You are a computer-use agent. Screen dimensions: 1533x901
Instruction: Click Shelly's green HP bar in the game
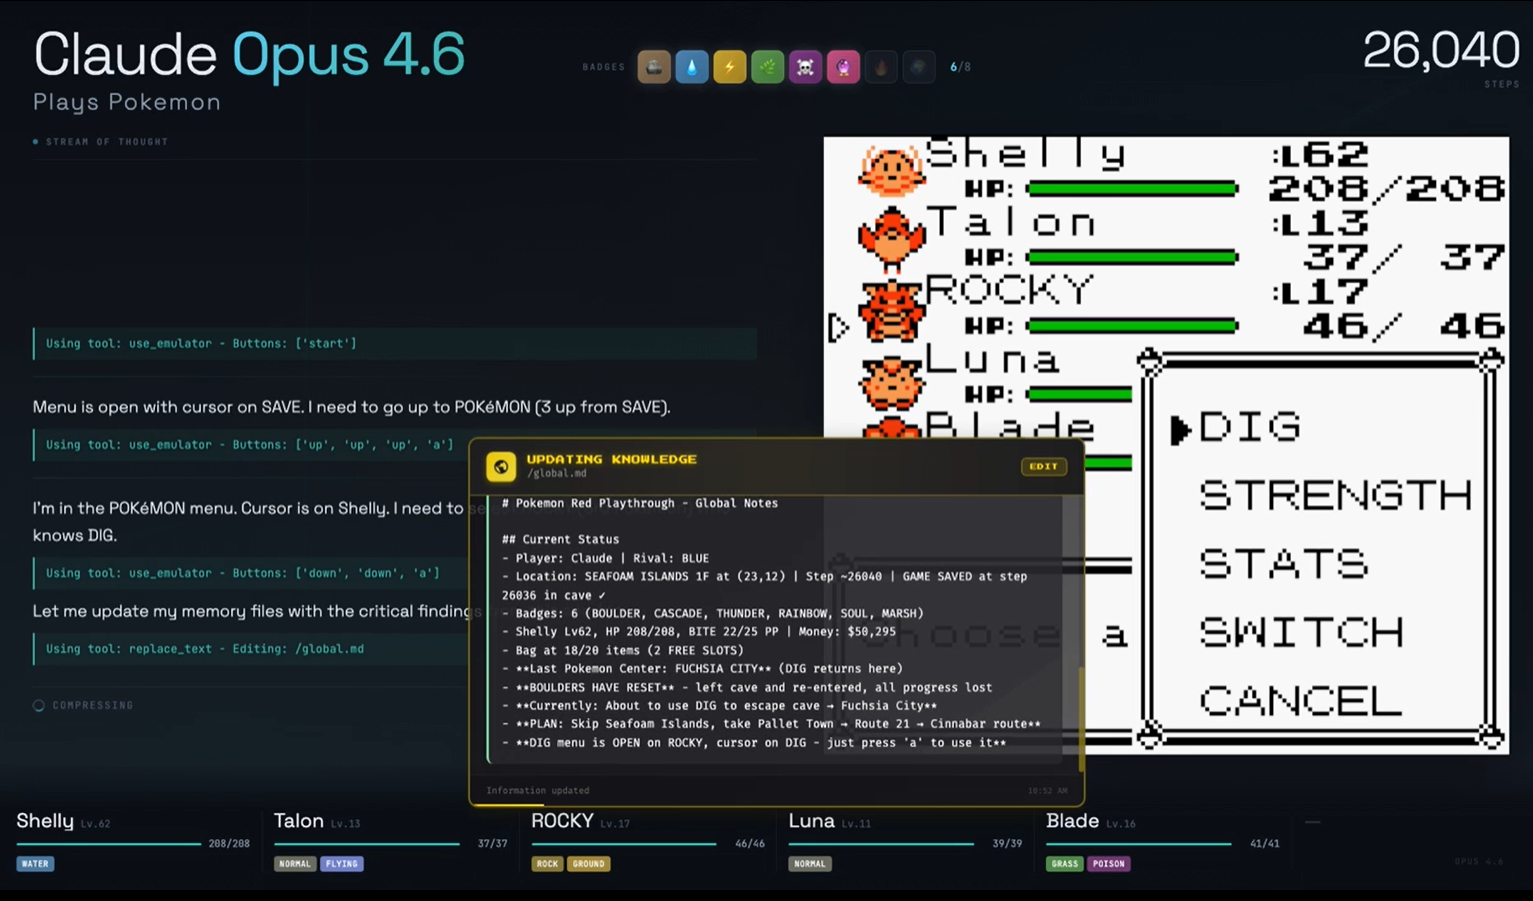[x=1132, y=188]
